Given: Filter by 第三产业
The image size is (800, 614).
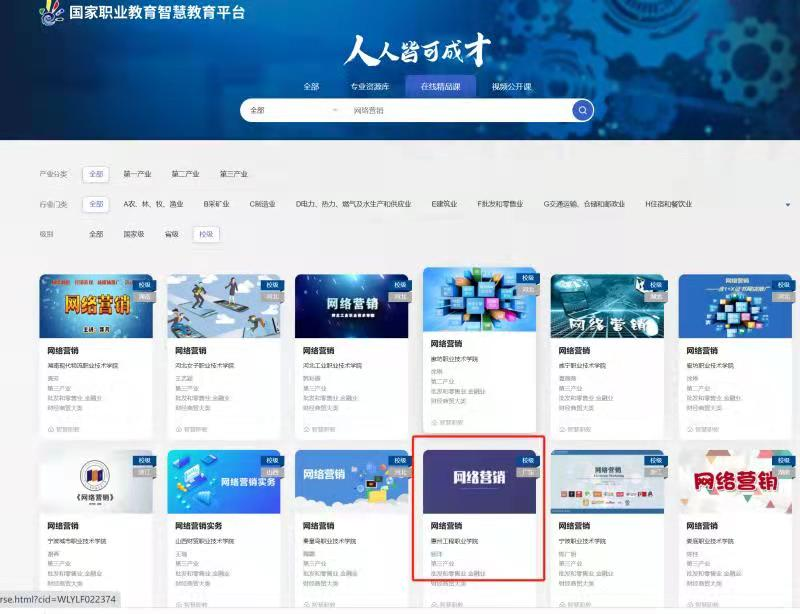Looking at the screenshot, I should 234,174.
